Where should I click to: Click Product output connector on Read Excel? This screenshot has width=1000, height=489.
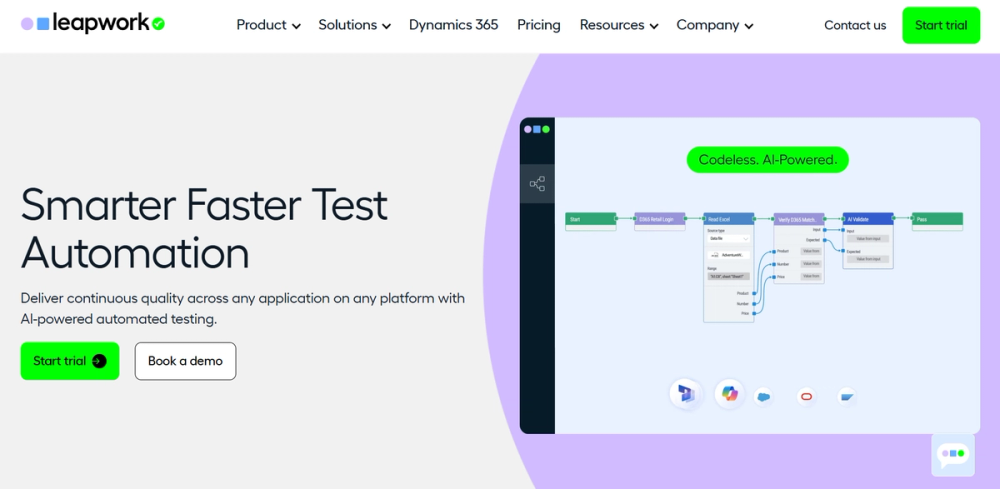754,293
